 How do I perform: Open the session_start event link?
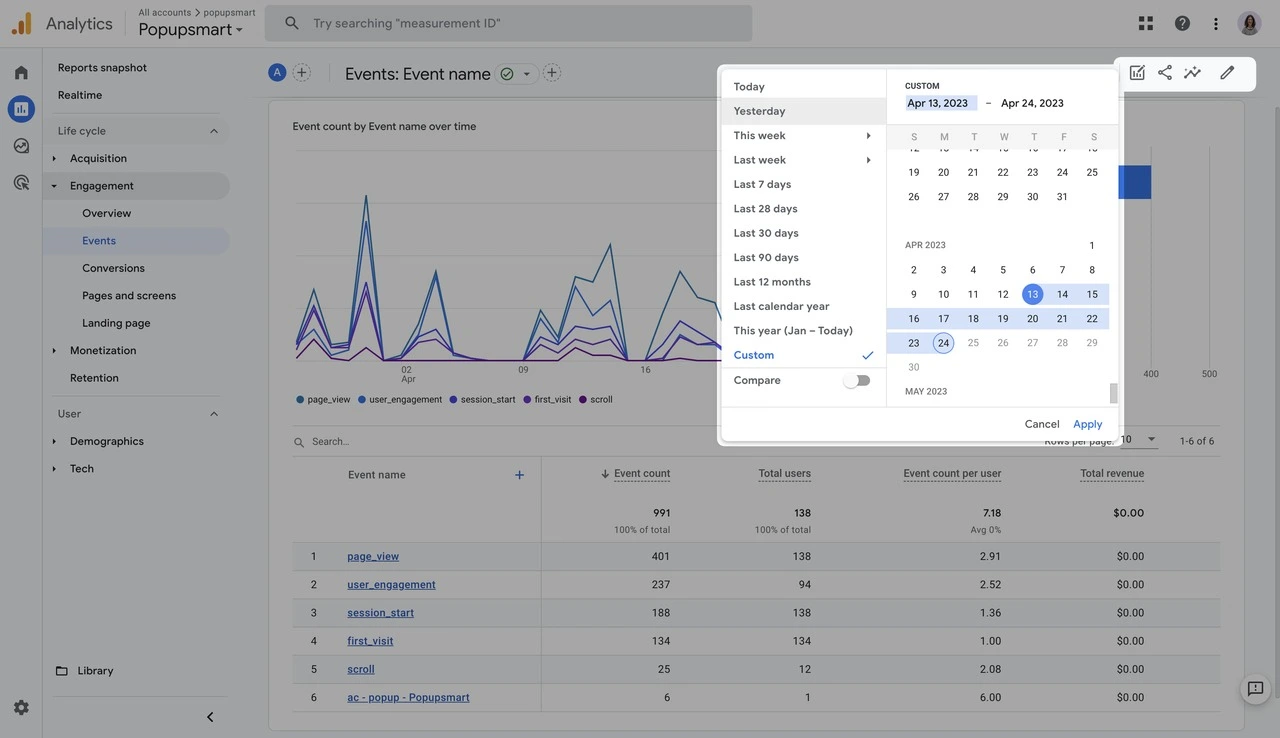(x=380, y=613)
